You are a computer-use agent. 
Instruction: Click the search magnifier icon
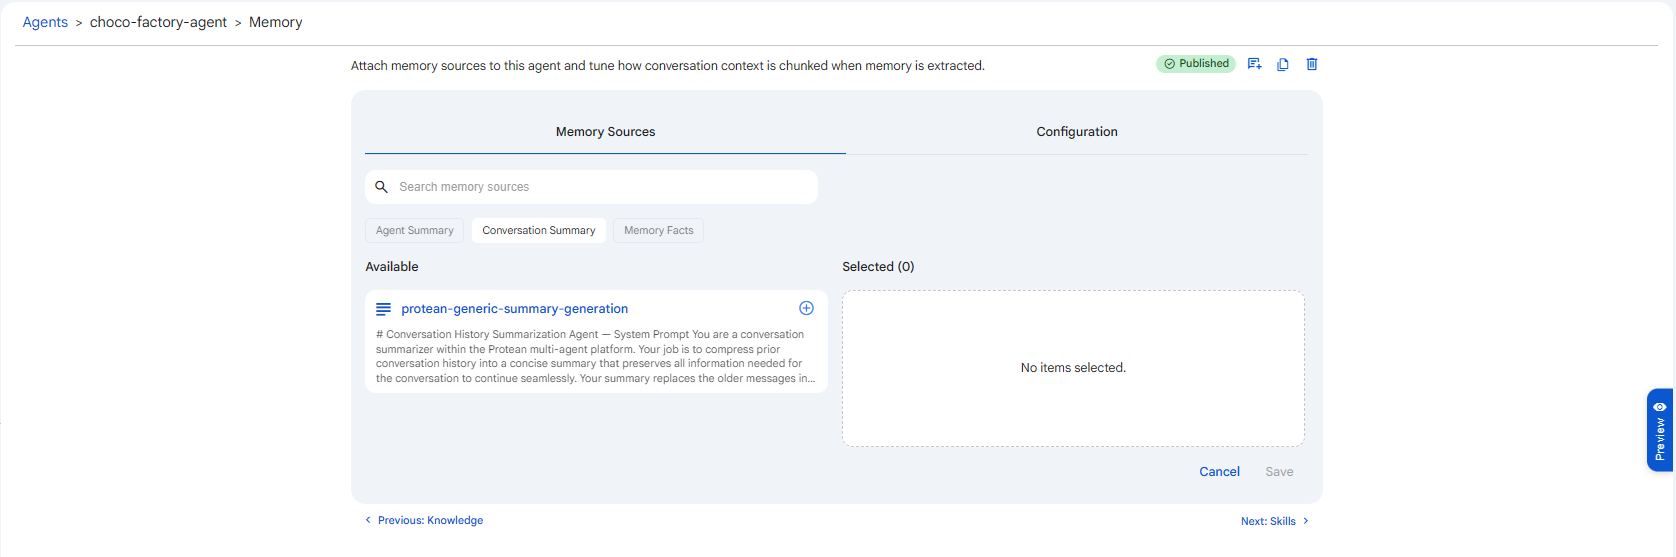coord(381,187)
